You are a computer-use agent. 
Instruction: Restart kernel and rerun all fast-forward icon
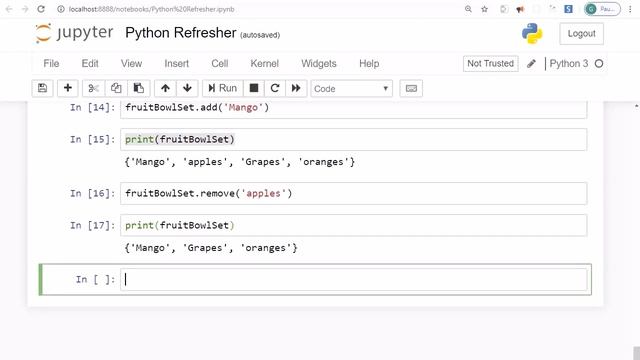(x=296, y=88)
